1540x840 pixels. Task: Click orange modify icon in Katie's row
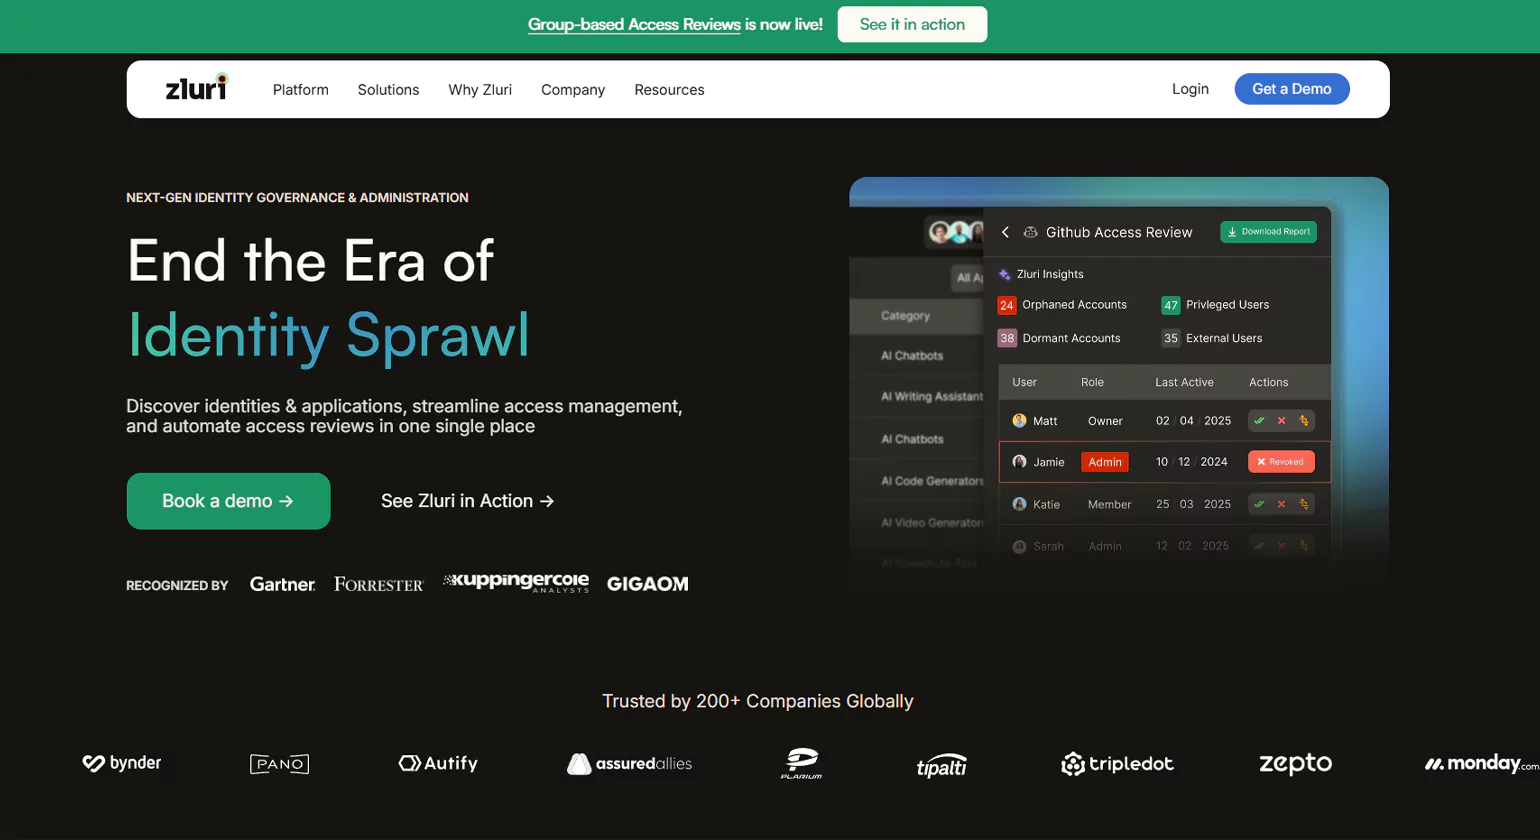click(x=1303, y=504)
